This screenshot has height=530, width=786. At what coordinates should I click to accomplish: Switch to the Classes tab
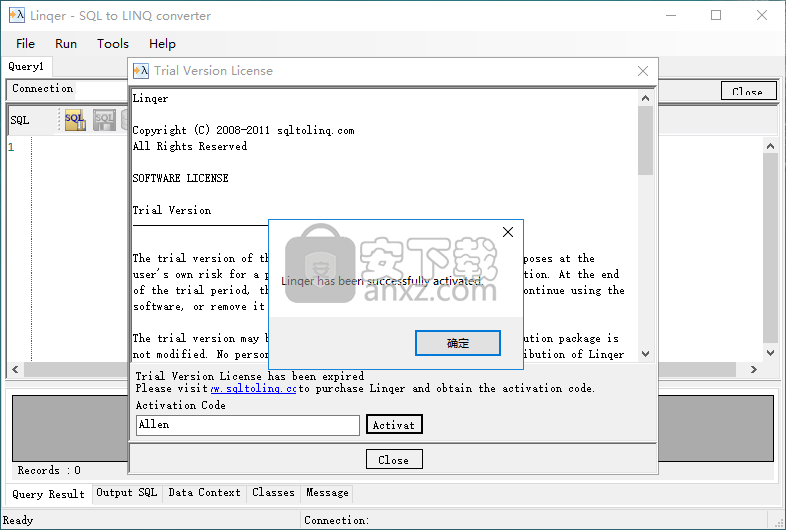click(273, 492)
